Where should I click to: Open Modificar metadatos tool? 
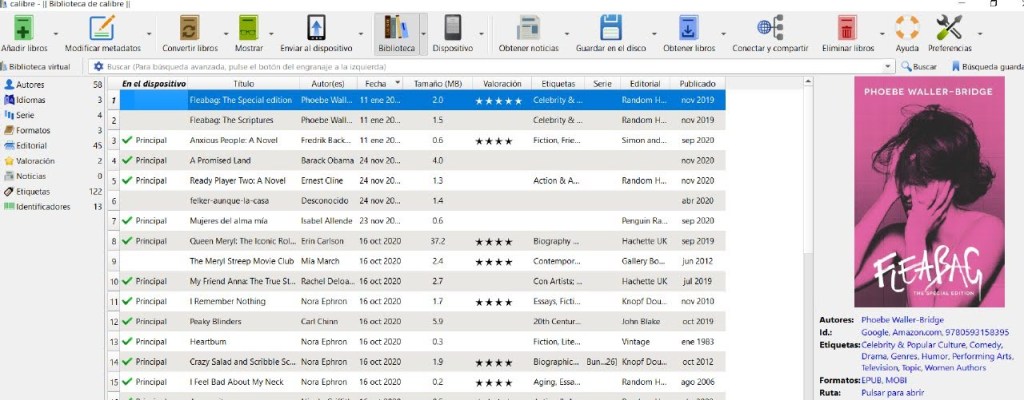click(102, 28)
